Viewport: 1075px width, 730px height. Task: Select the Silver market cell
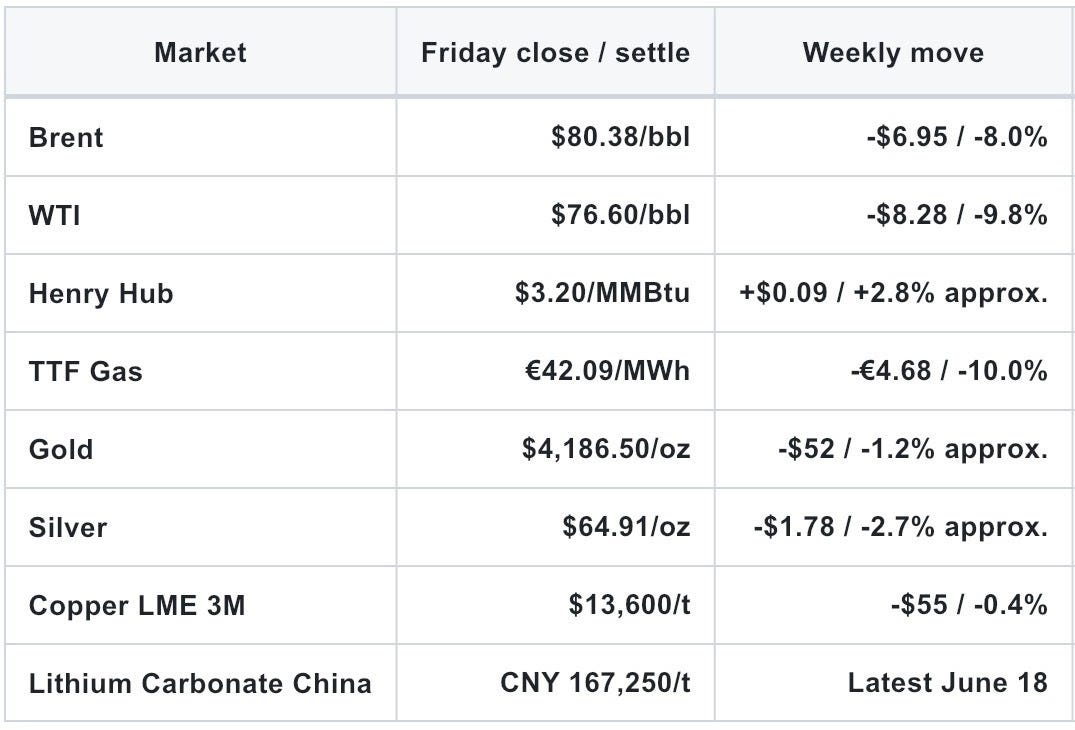tap(200, 528)
